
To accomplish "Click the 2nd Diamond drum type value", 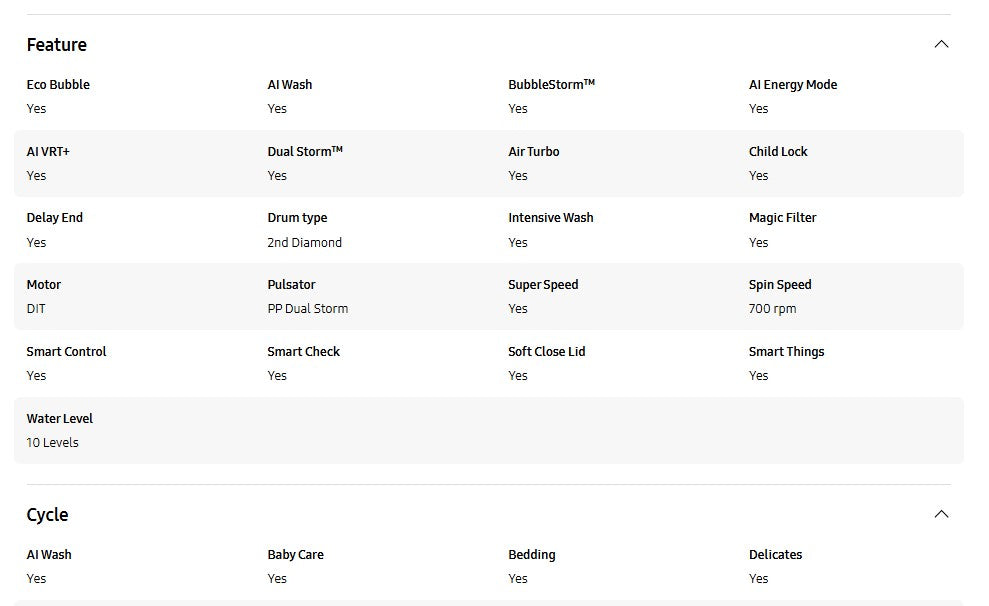I will [x=305, y=243].
